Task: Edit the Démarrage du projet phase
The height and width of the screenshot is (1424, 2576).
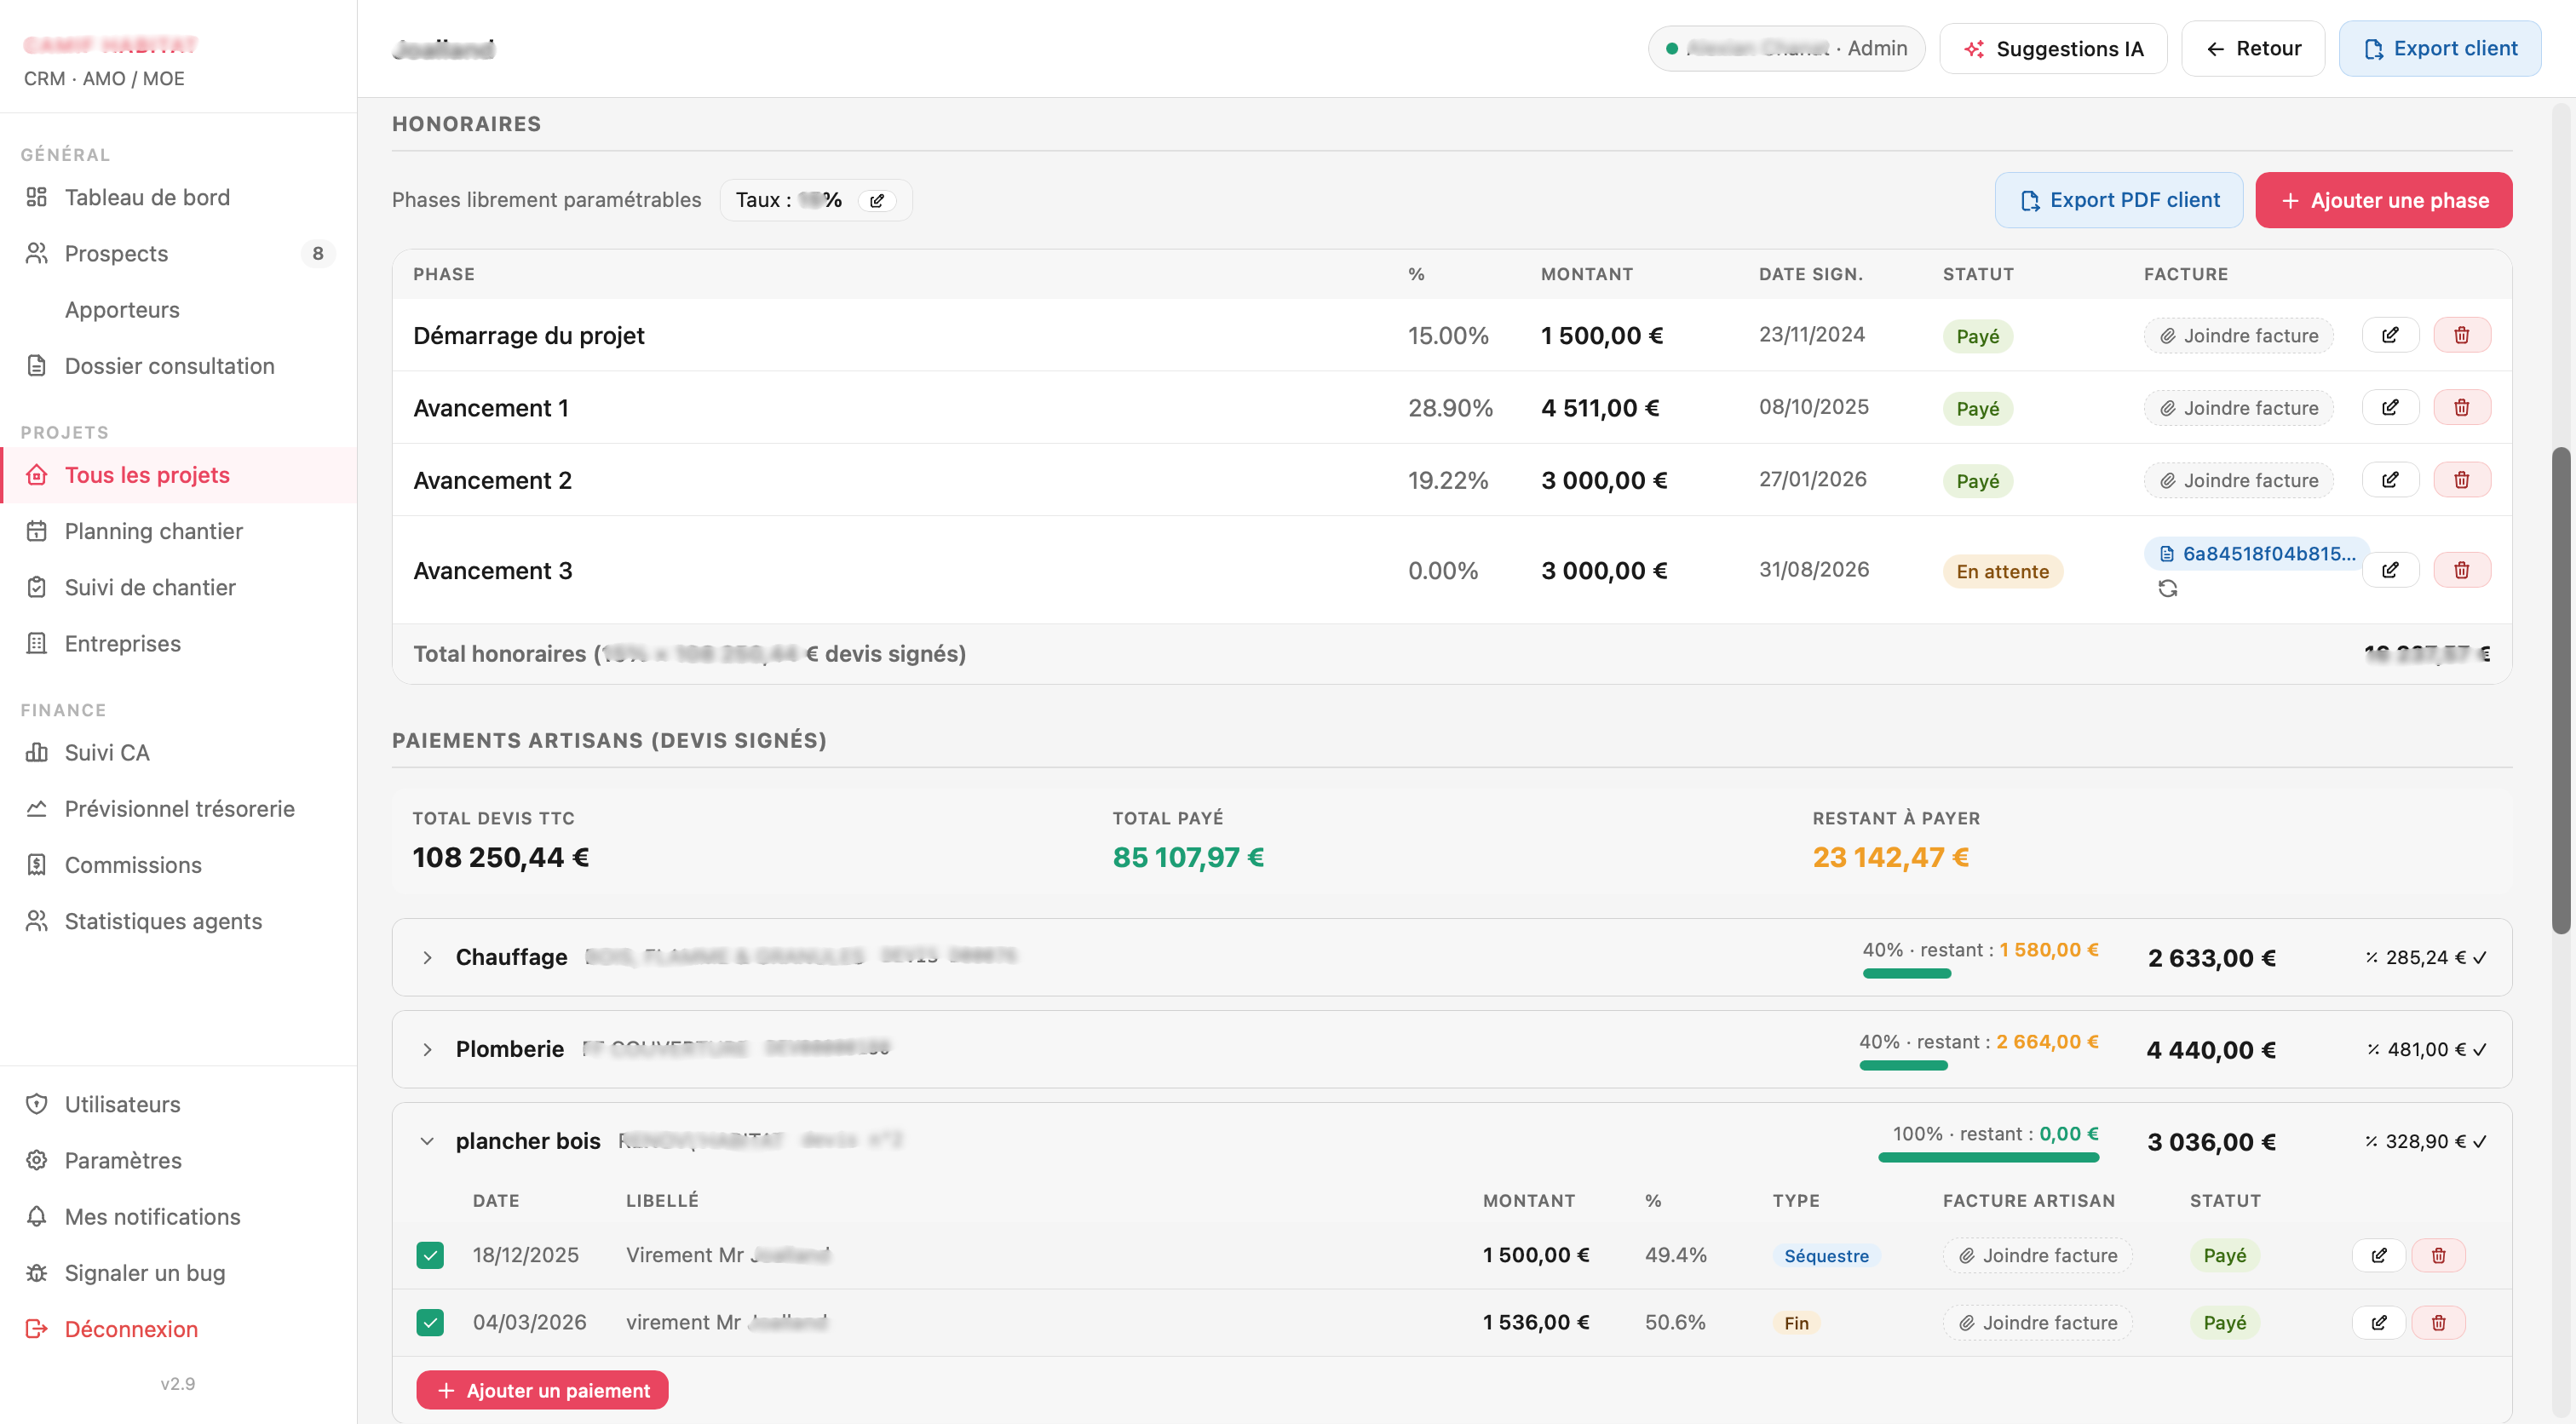Action: click(2390, 335)
